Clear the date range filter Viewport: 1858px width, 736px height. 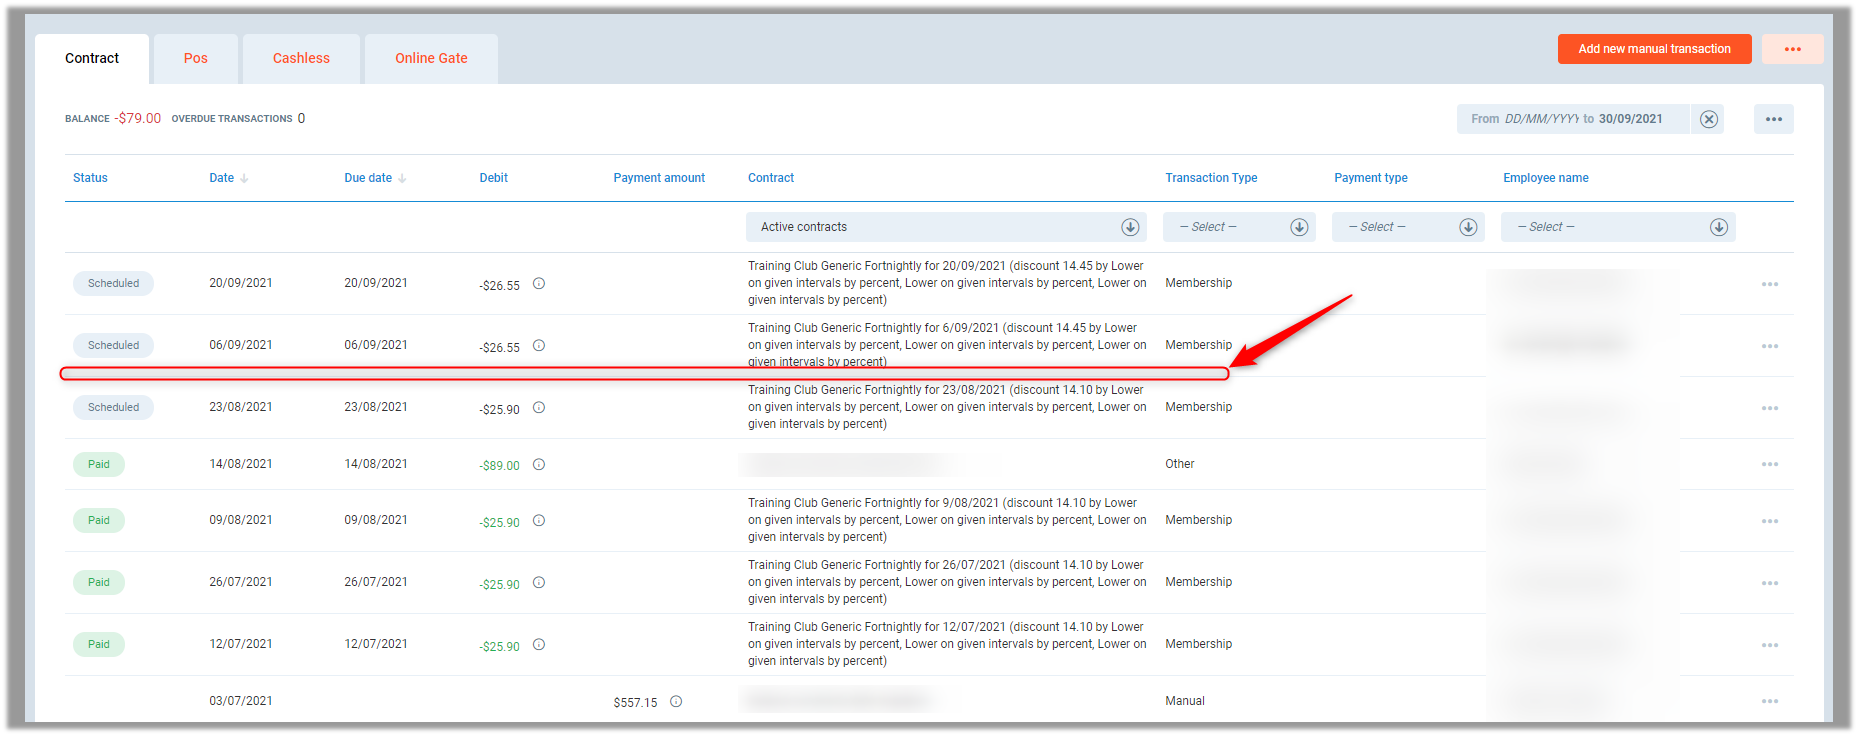tap(1709, 119)
